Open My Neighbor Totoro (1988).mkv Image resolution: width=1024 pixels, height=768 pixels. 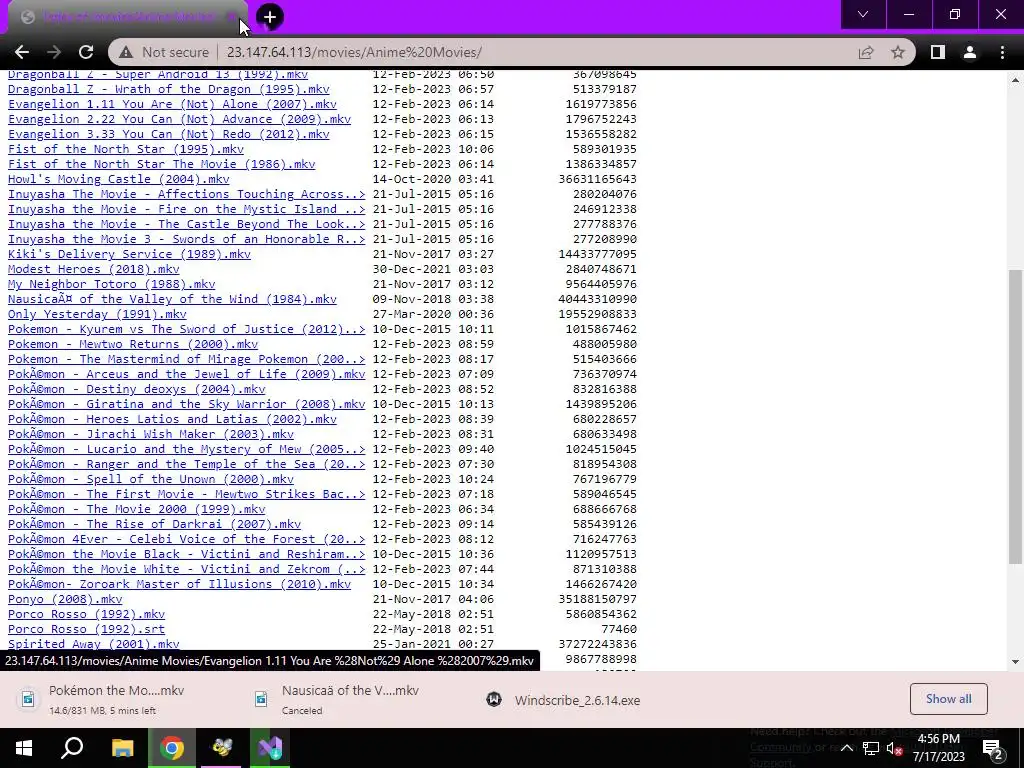(112, 285)
